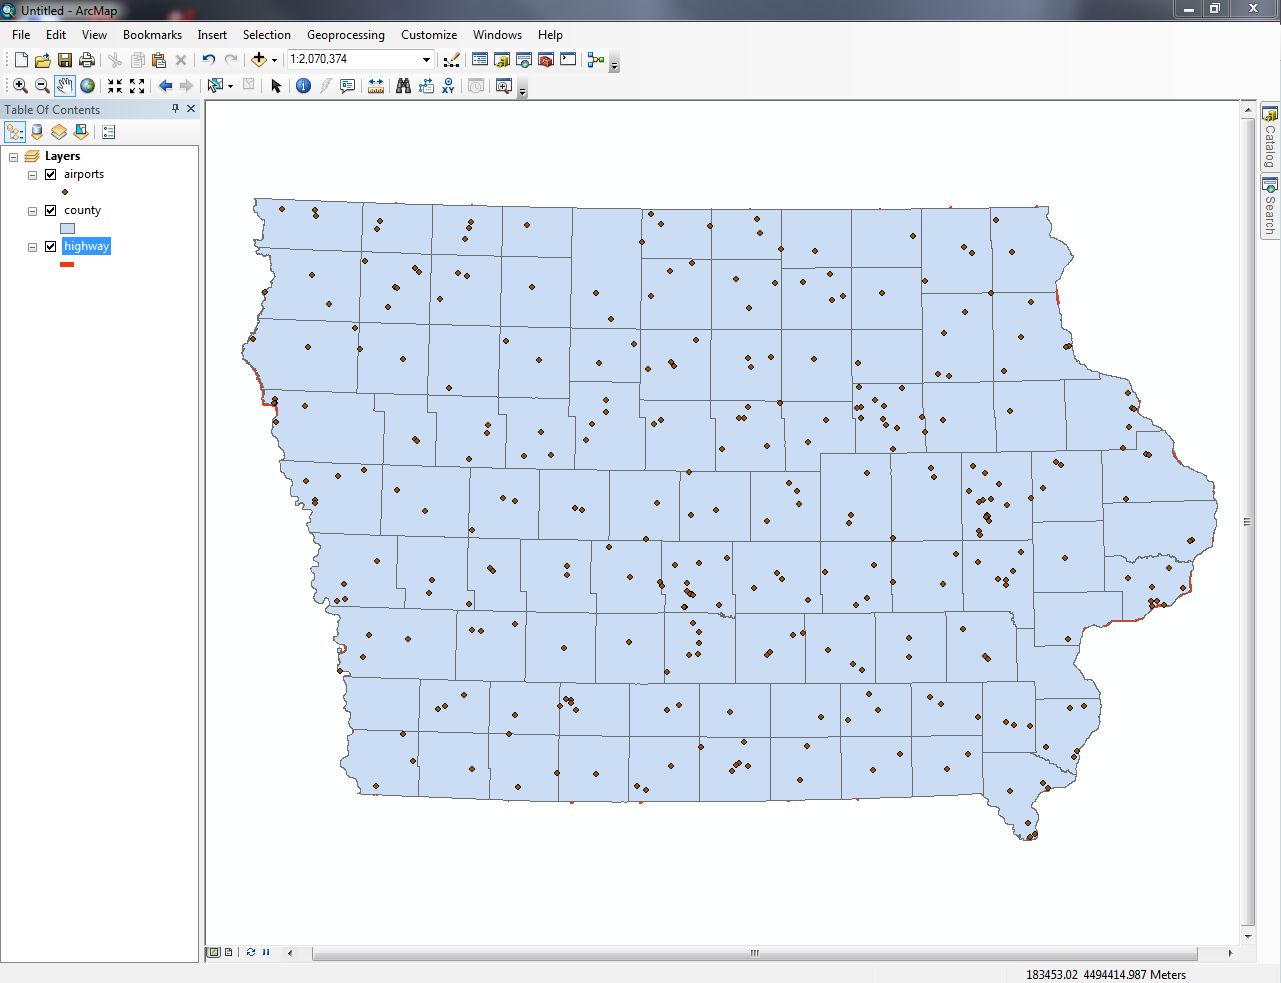Open the Geoprocessing menu

click(x=345, y=34)
